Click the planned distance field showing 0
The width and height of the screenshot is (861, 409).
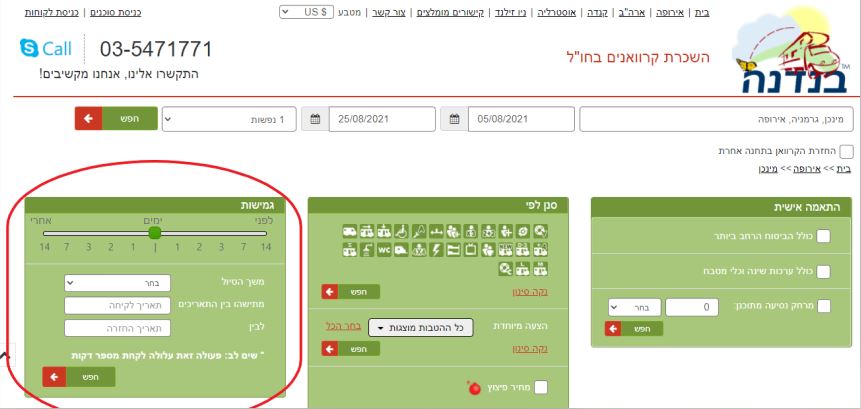pyautogui.click(x=692, y=307)
